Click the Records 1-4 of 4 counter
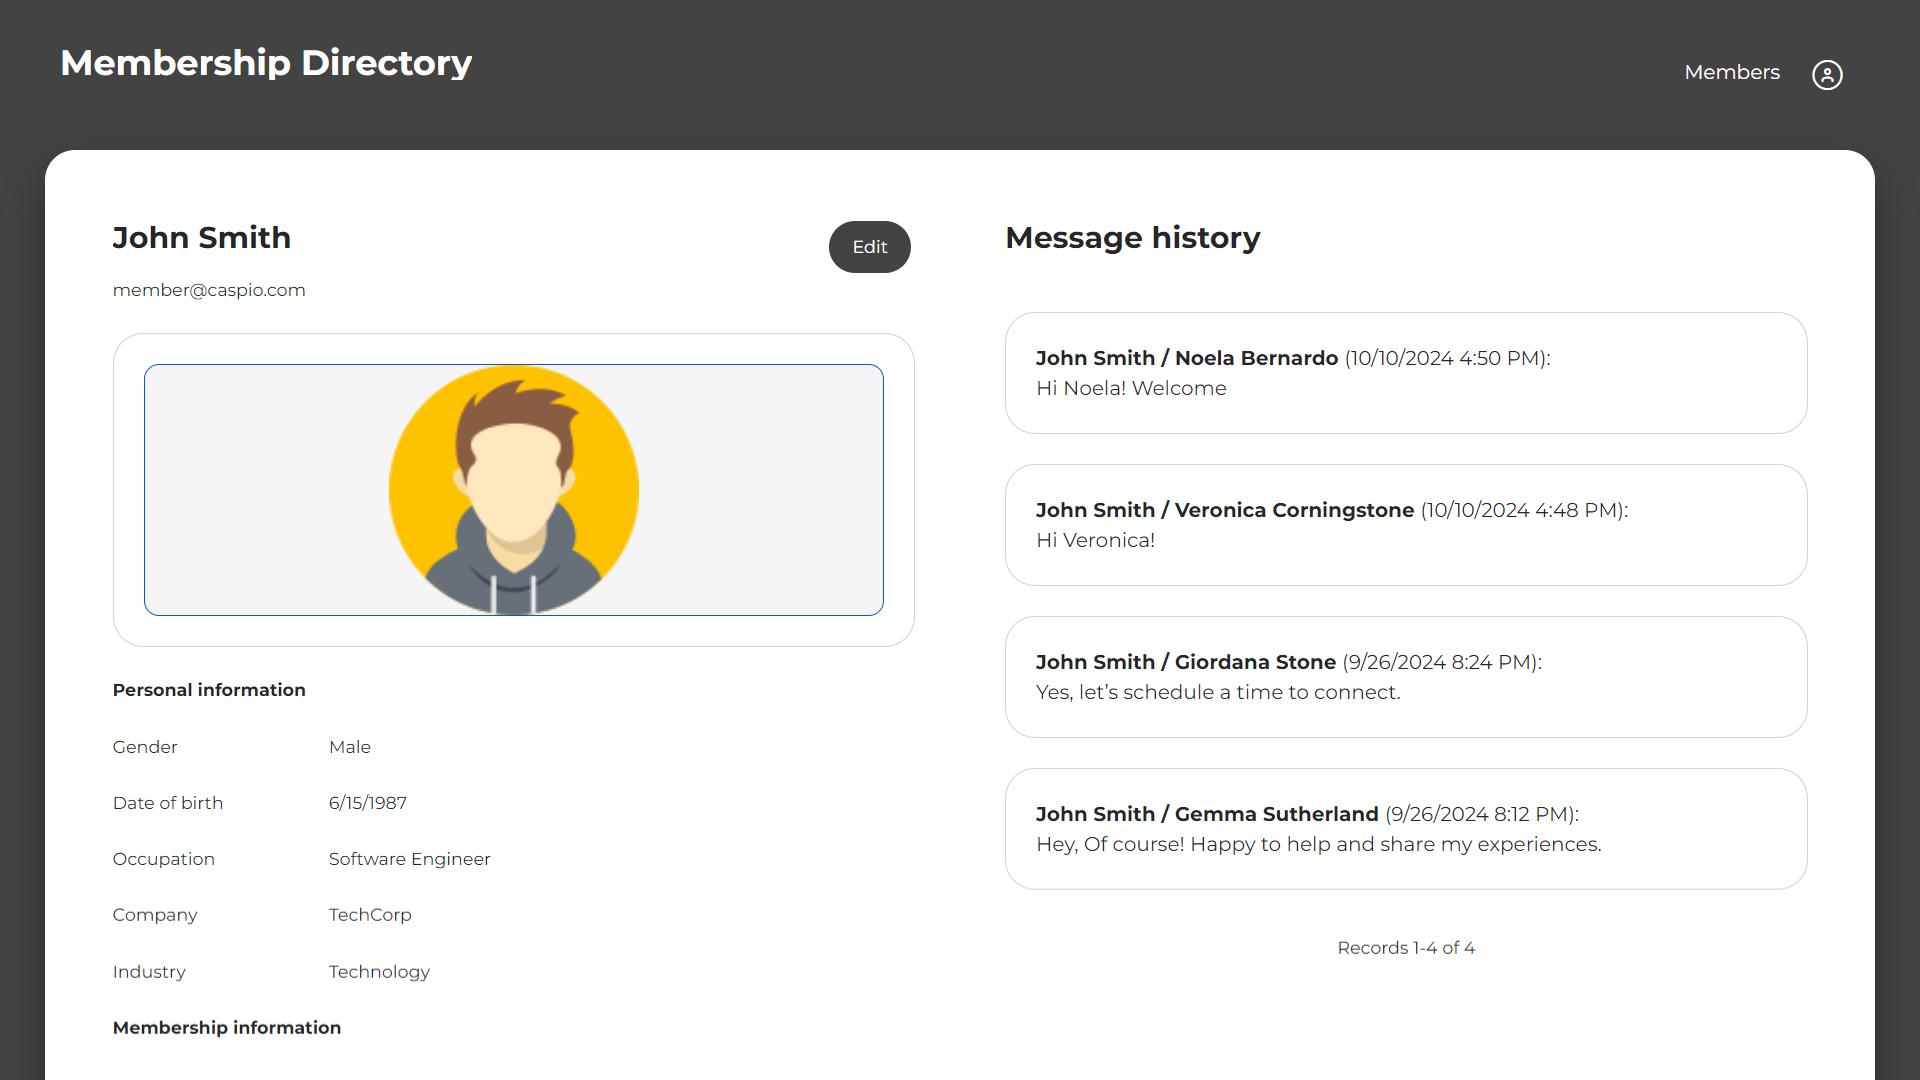Image resolution: width=1920 pixels, height=1080 pixels. [1406, 948]
